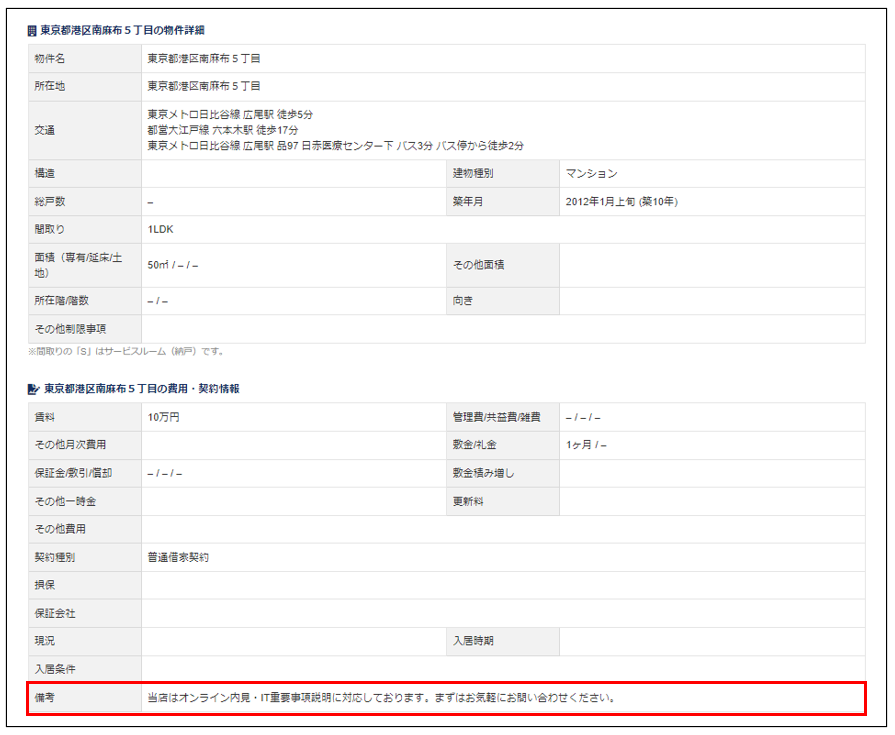Image resolution: width=895 pixels, height=735 pixels.
Task: Click the サービスルーム footnote below the table
Action: (x=126, y=352)
